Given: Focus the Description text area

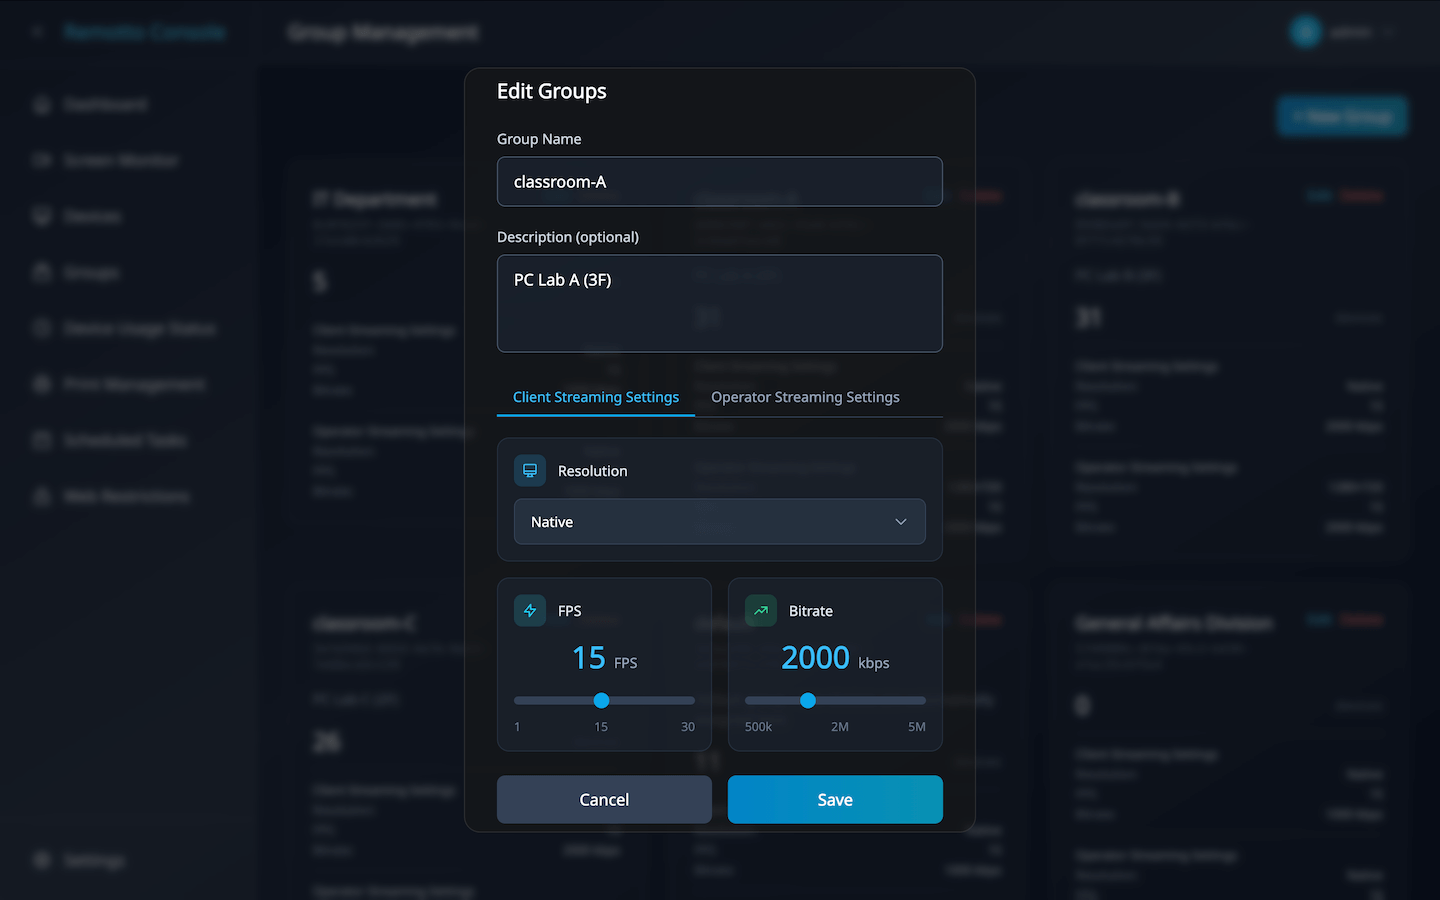Looking at the screenshot, I should coord(719,304).
